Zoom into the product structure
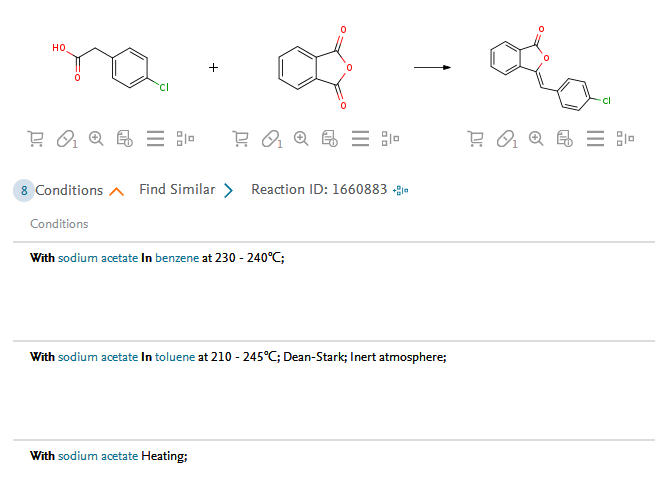This screenshot has height=499, width=655. (536, 139)
